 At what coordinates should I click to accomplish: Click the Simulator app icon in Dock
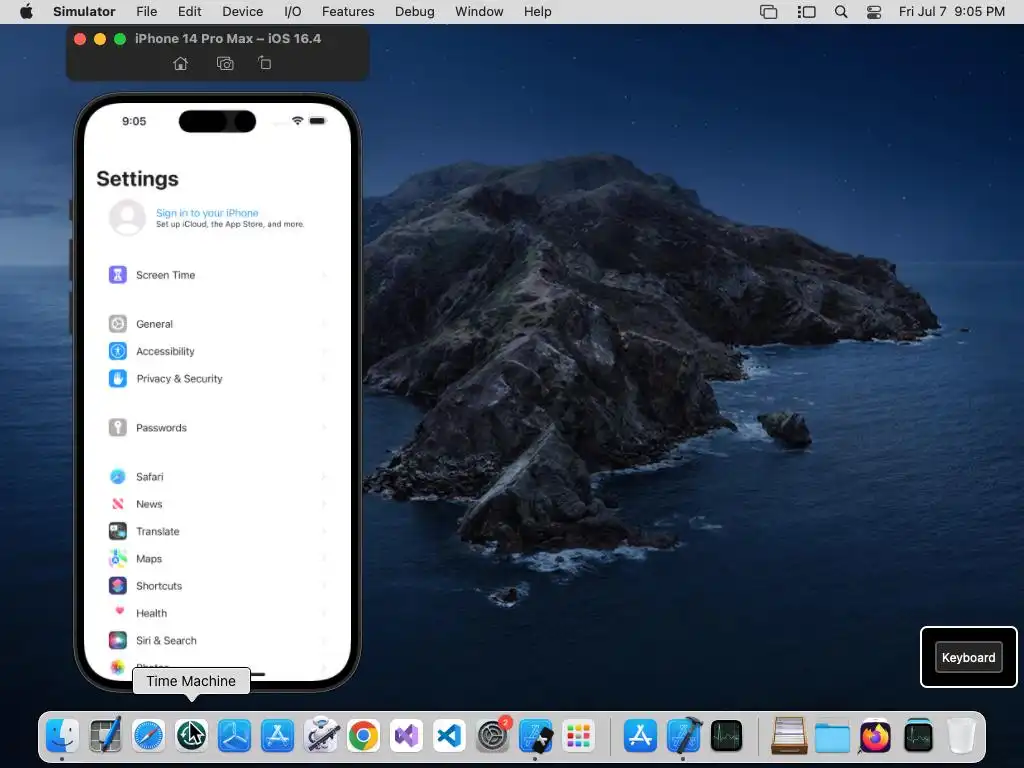(536, 736)
